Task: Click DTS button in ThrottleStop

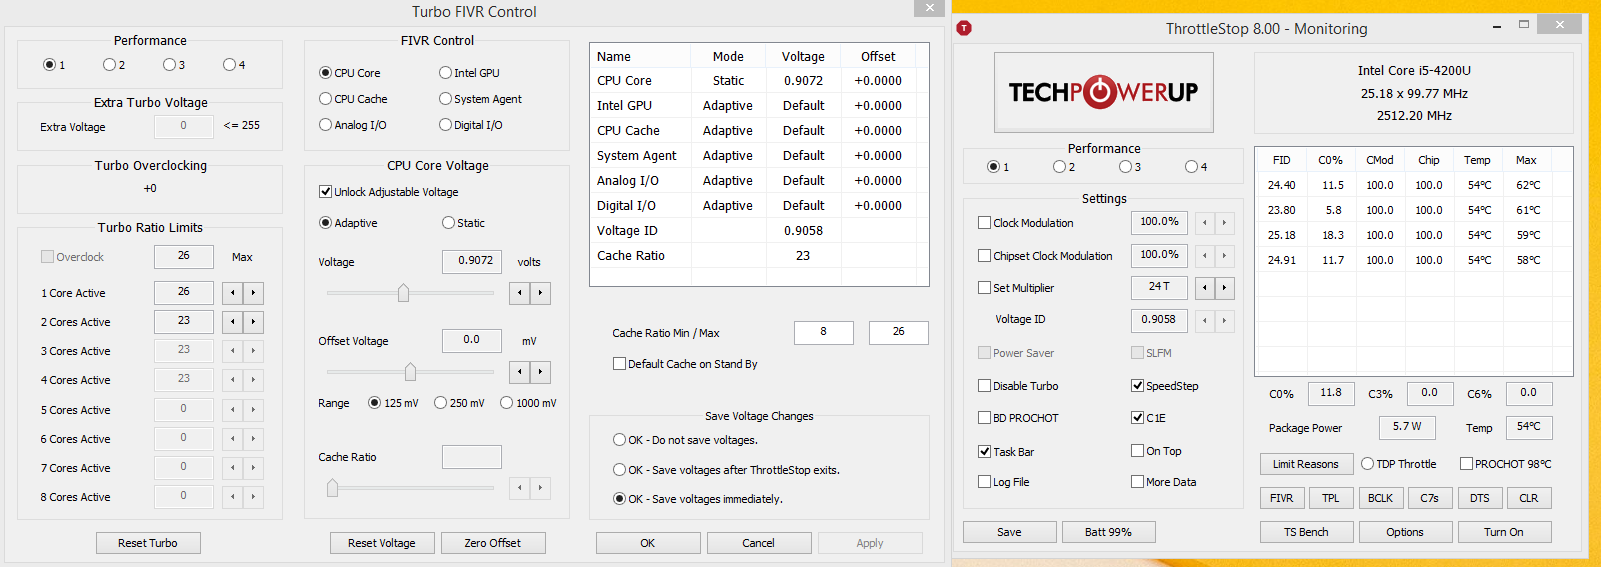Action: pos(1480,498)
